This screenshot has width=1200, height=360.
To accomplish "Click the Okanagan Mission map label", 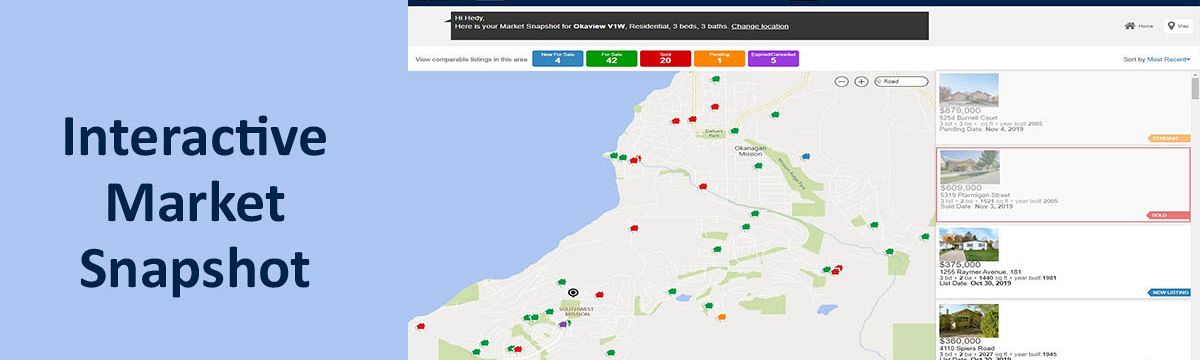I will click(x=750, y=150).
